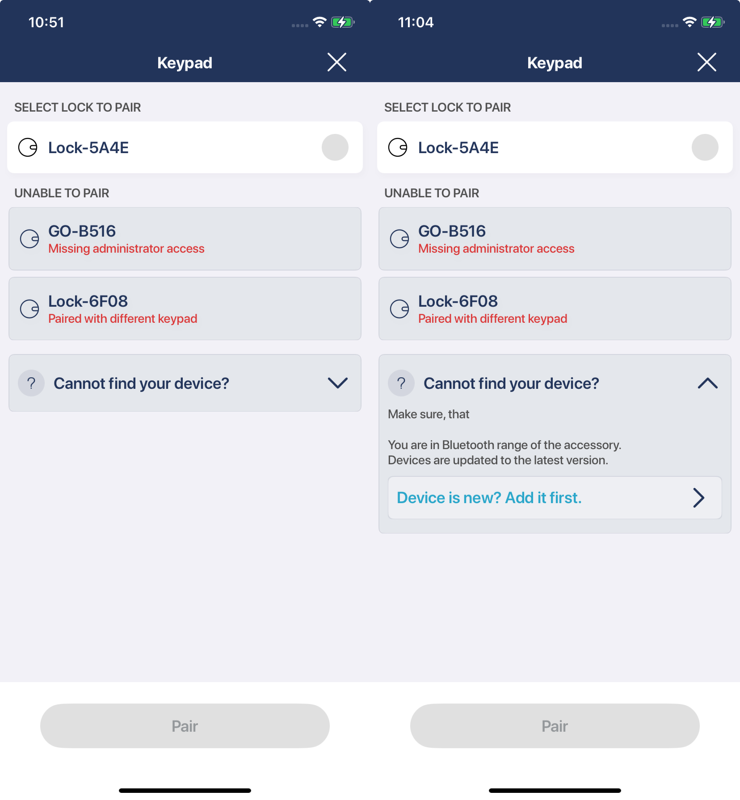
Task: Tap the Wi-Fi icon in 11:04 status bar
Action: 689,22
